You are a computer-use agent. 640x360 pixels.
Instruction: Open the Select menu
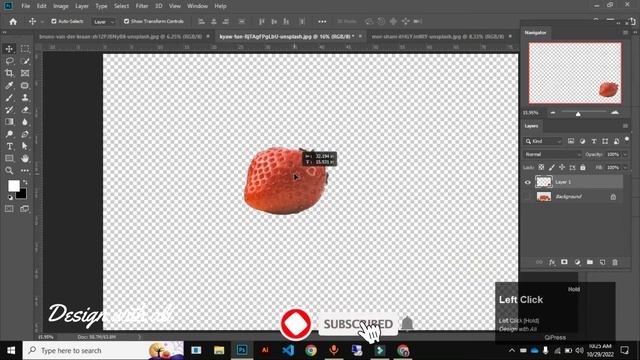click(121, 6)
